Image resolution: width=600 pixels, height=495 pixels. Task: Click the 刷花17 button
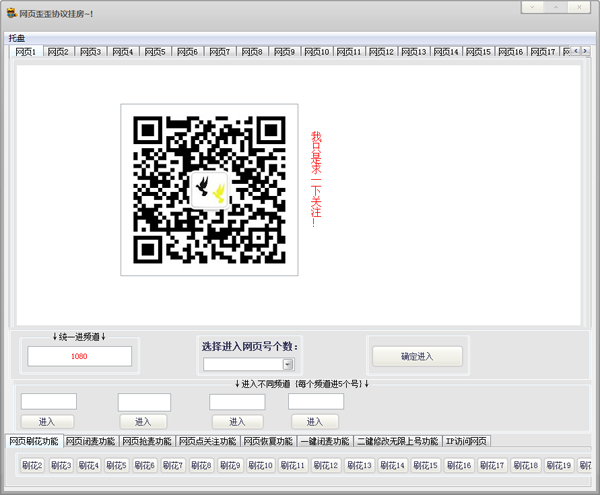(492, 465)
